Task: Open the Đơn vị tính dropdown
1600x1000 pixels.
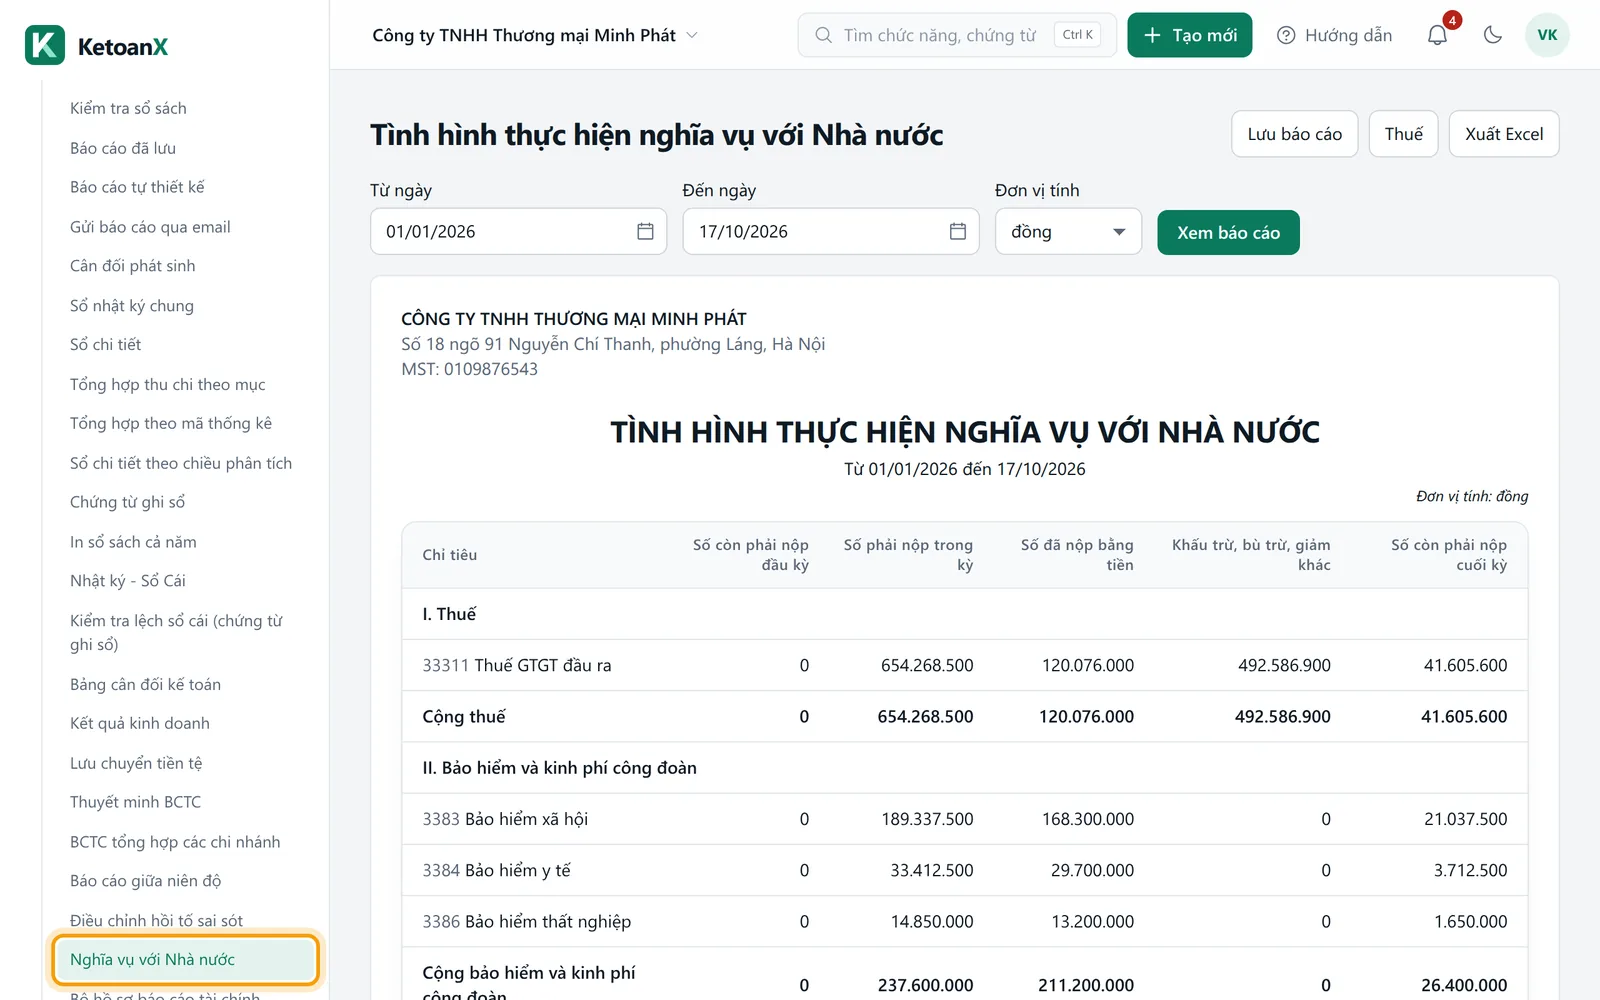Action: coord(1068,231)
